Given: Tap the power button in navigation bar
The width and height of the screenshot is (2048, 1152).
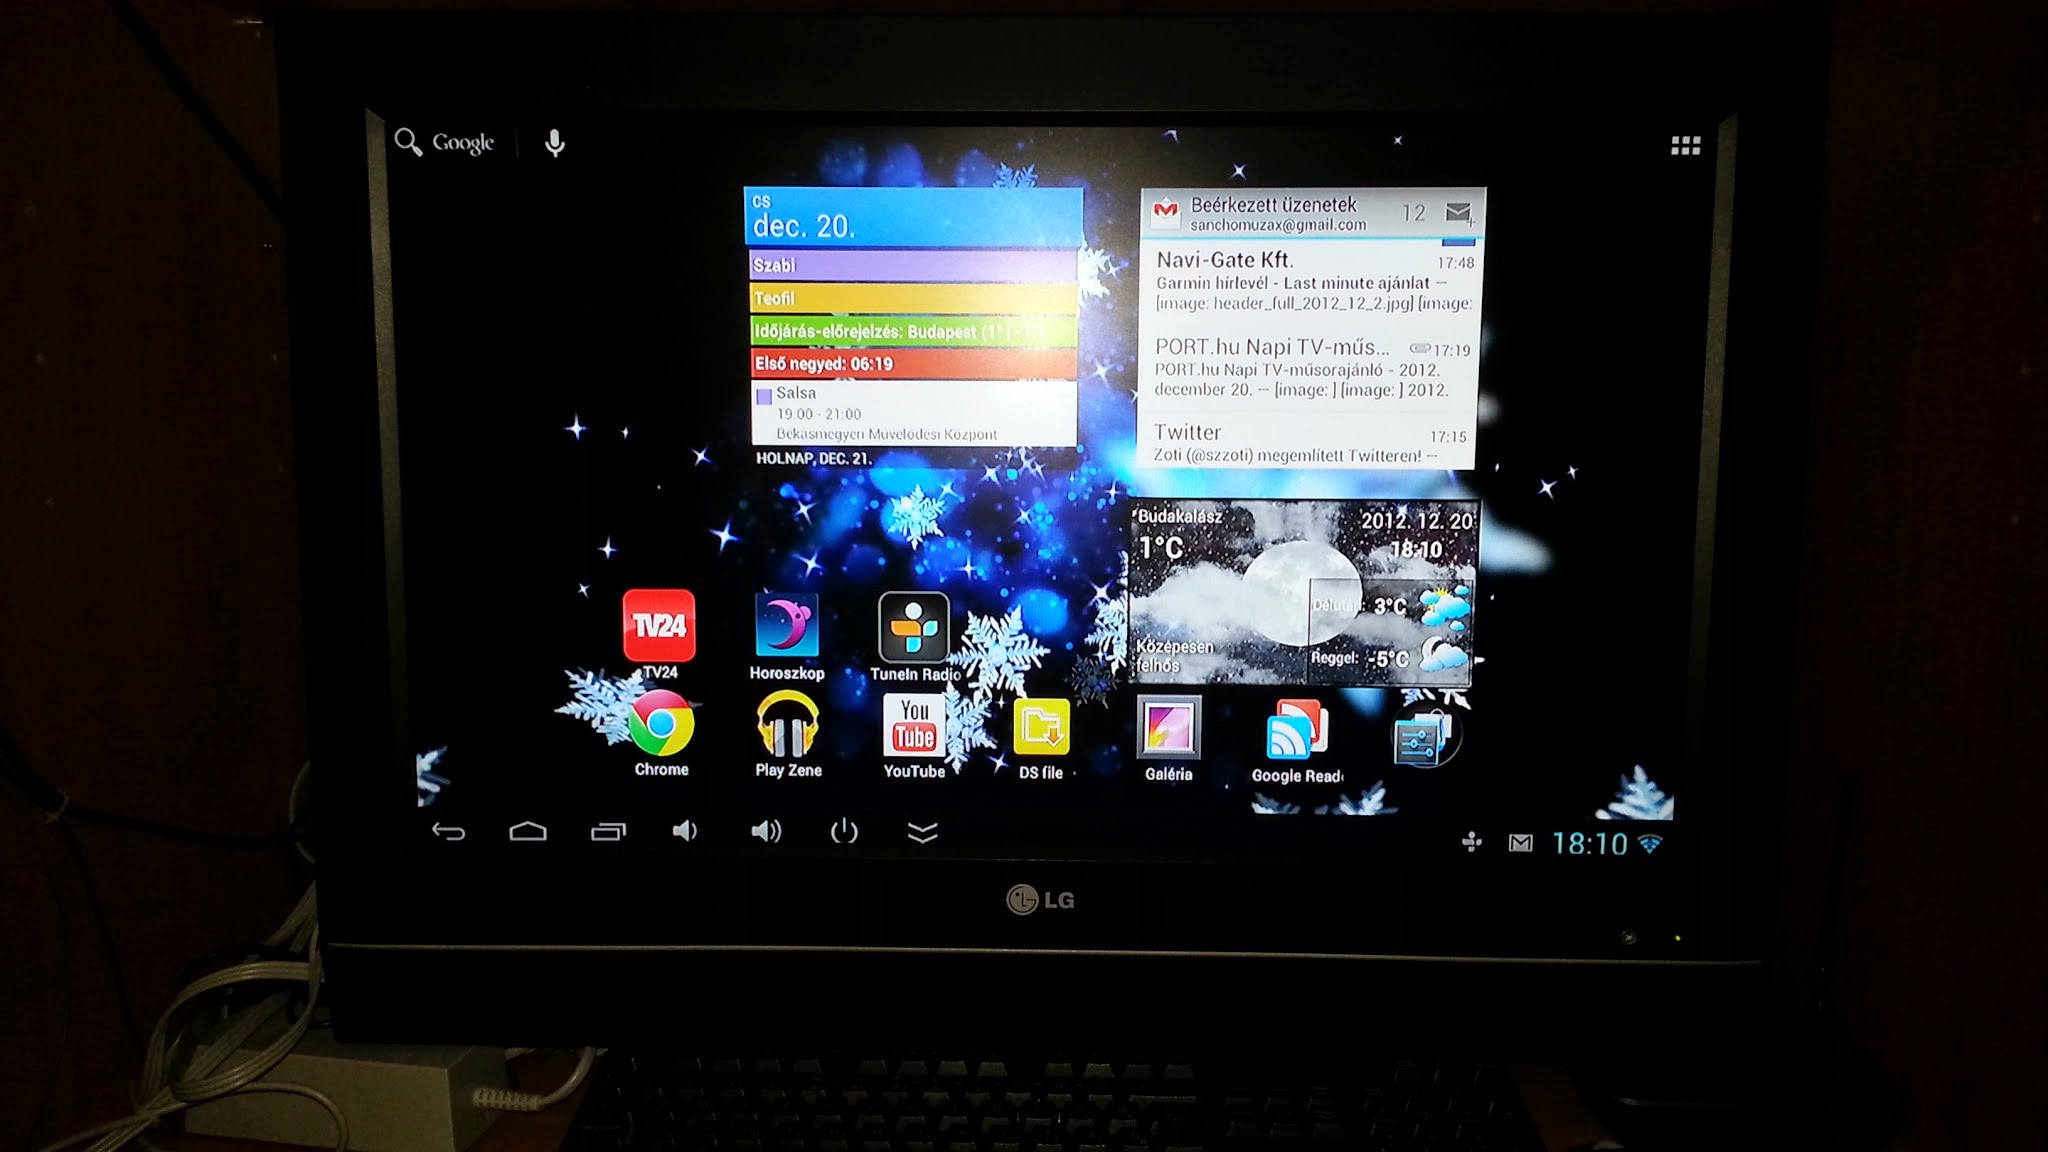Looking at the screenshot, I should [844, 831].
